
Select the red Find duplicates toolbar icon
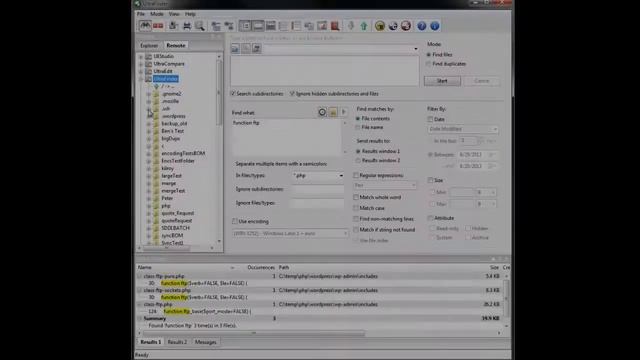coord(158,26)
